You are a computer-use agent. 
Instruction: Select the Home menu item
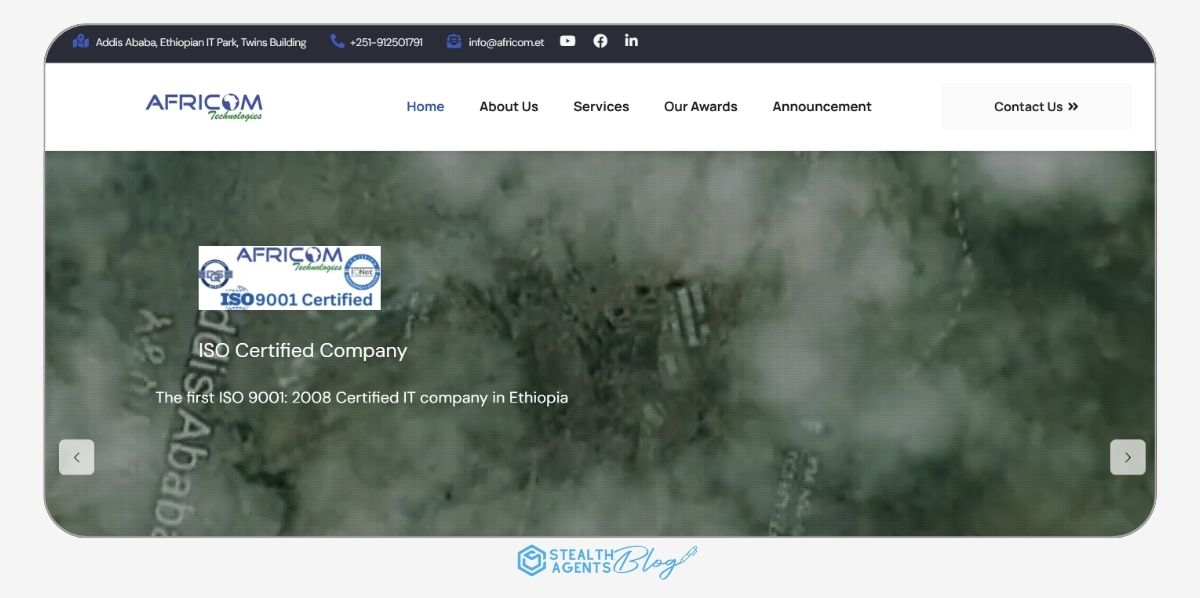coord(425,107)
